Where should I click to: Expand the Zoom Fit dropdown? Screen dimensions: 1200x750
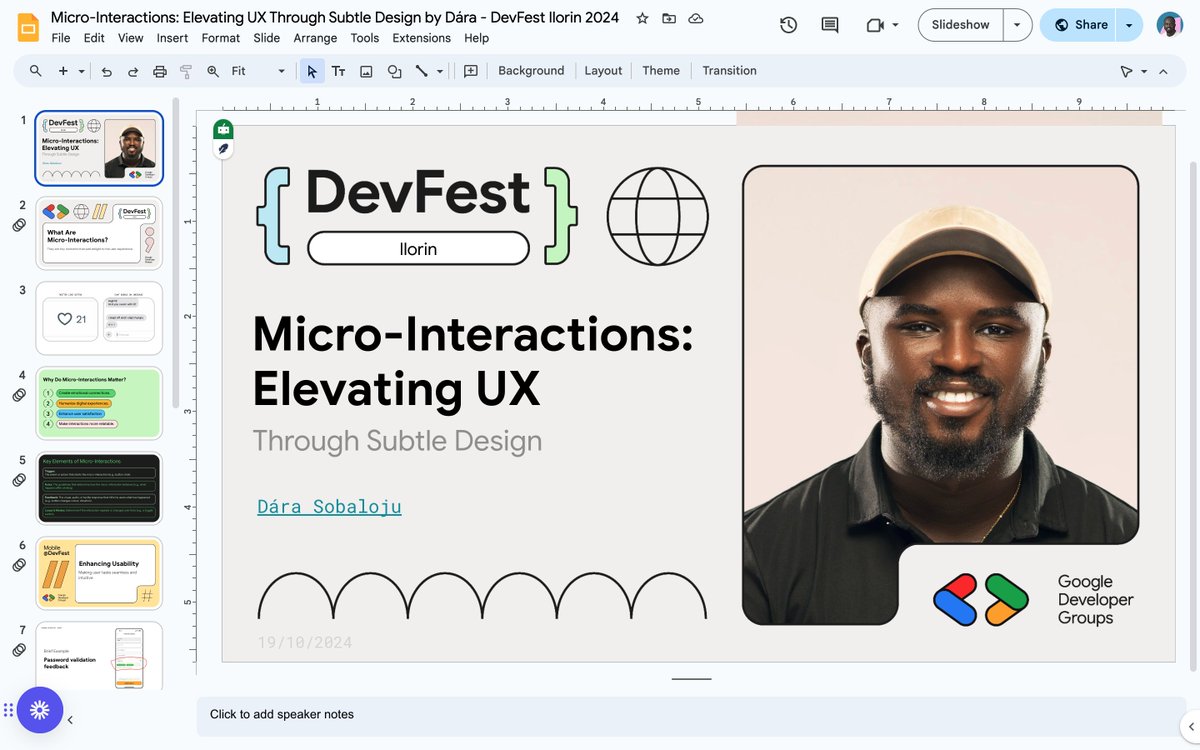pos(258,71)
